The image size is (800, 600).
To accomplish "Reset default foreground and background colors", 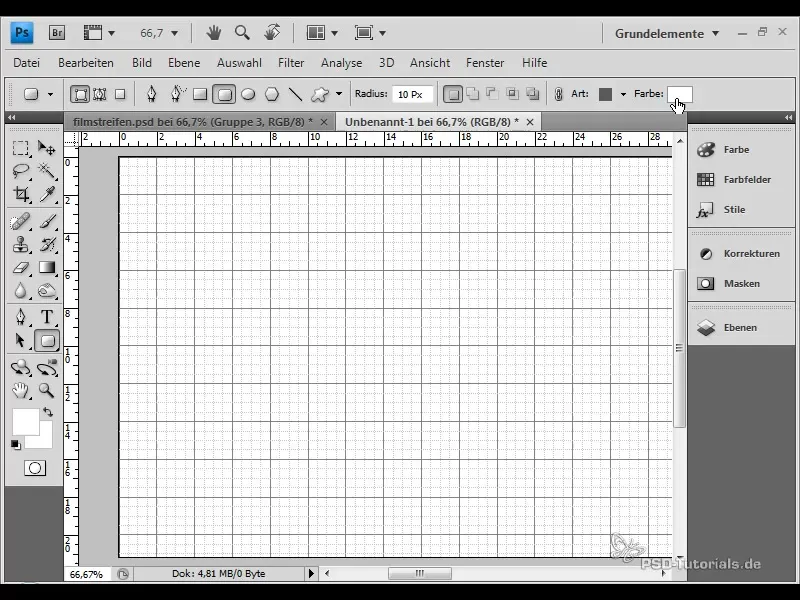I will [x=16, y=445].
